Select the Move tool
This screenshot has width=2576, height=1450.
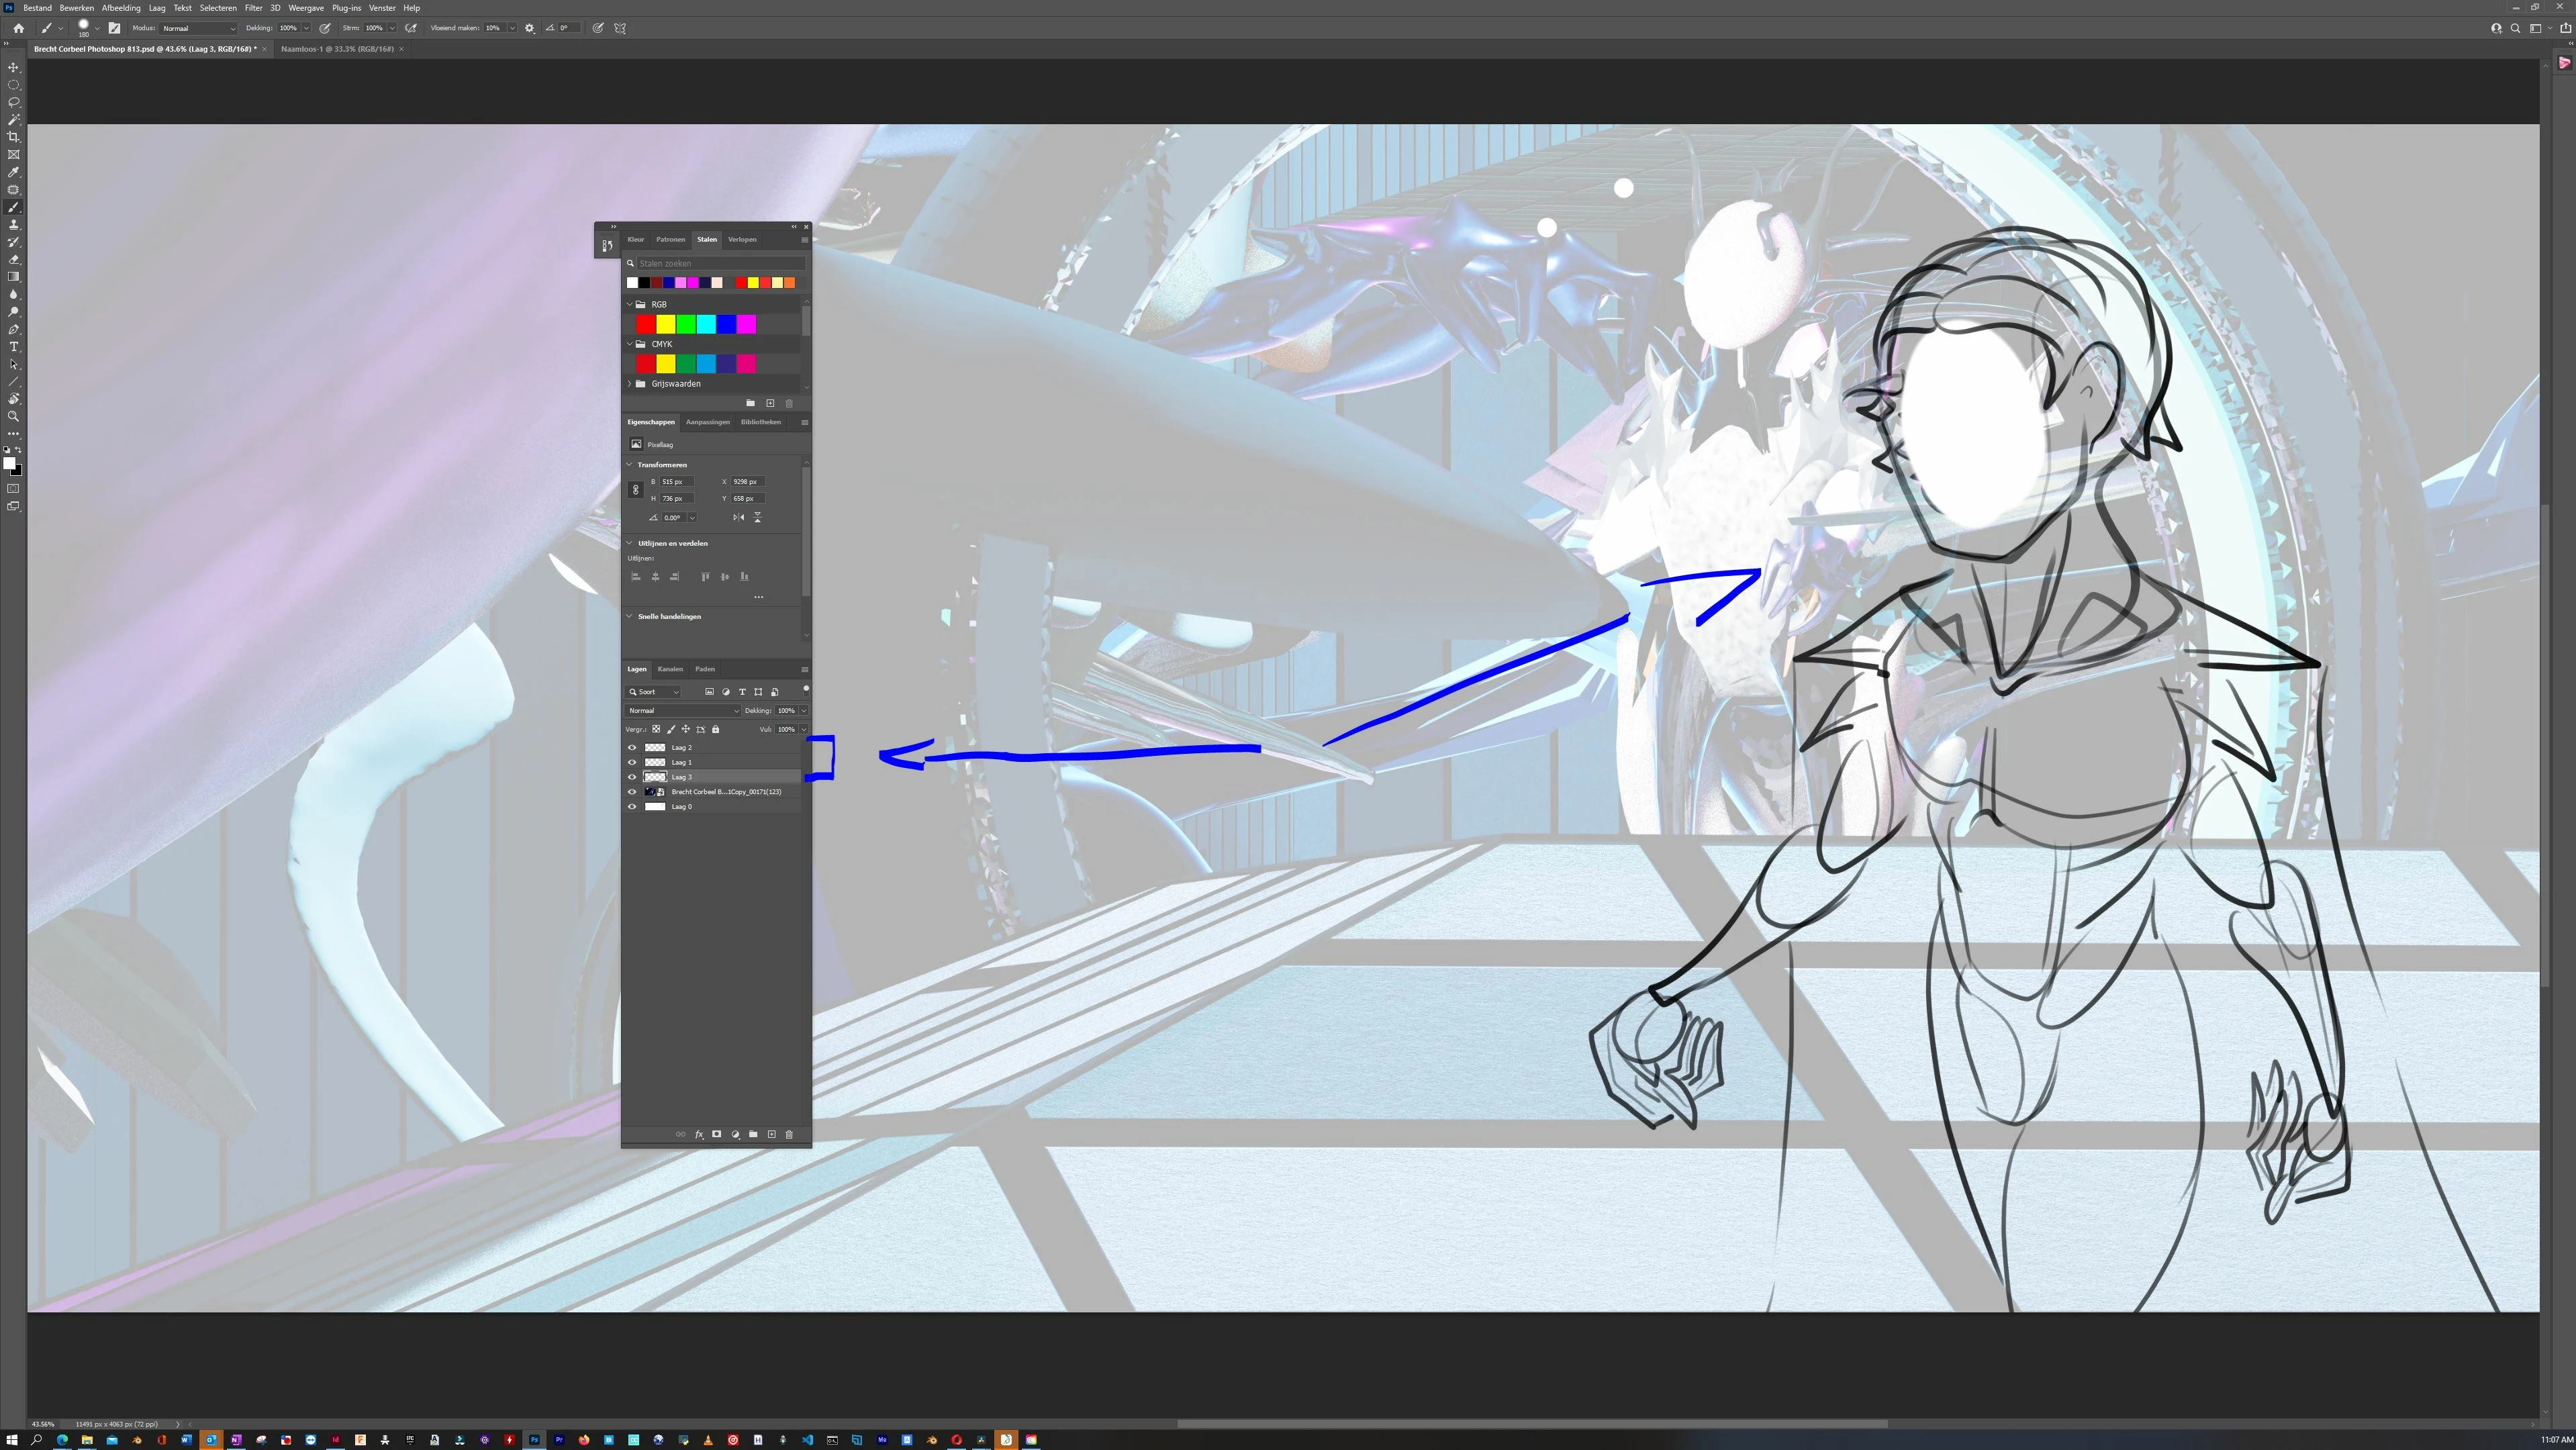pos(13,67)
